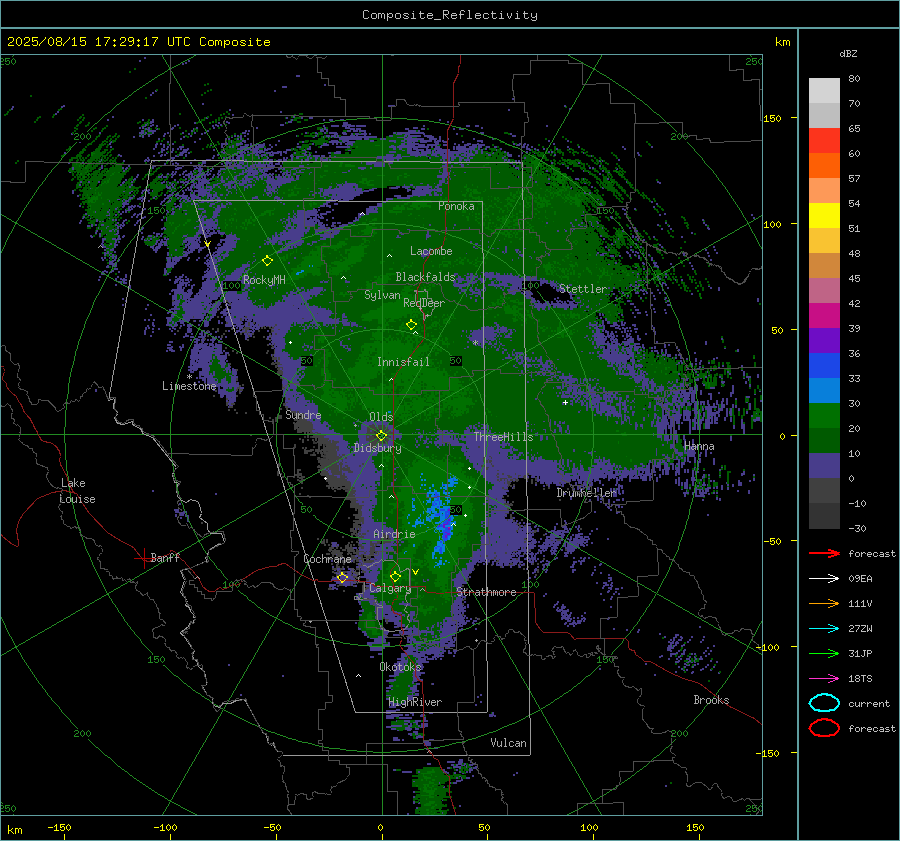
Task: Click the Ponoka town label
Action: 456,206
